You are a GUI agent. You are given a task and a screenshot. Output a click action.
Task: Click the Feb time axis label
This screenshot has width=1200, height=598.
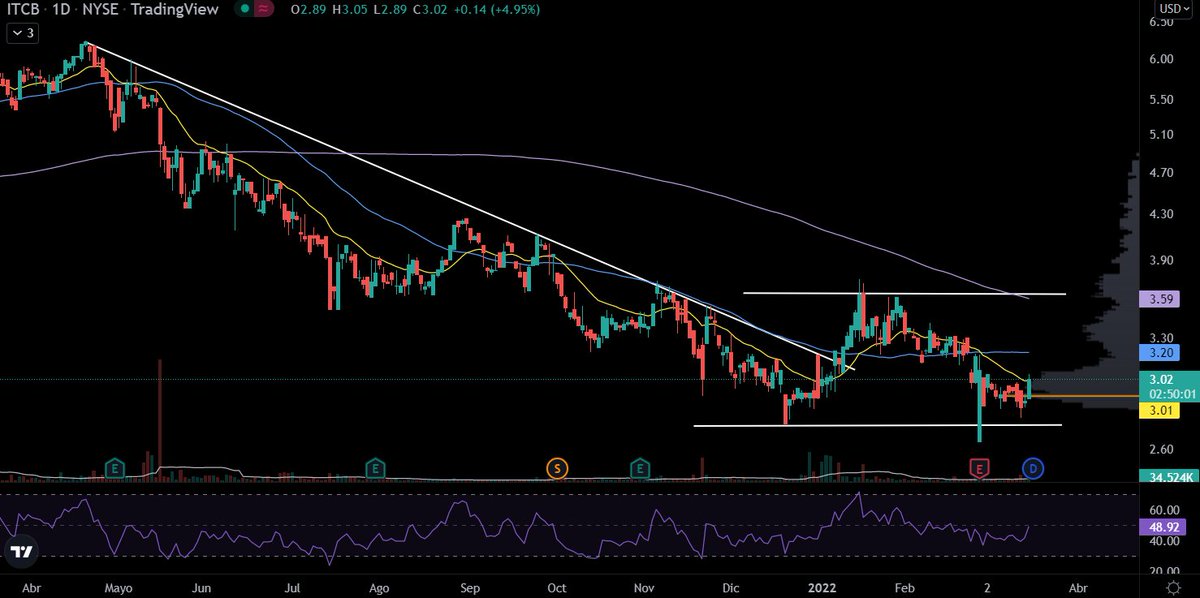pyautogui.click(x=904, y=586)
